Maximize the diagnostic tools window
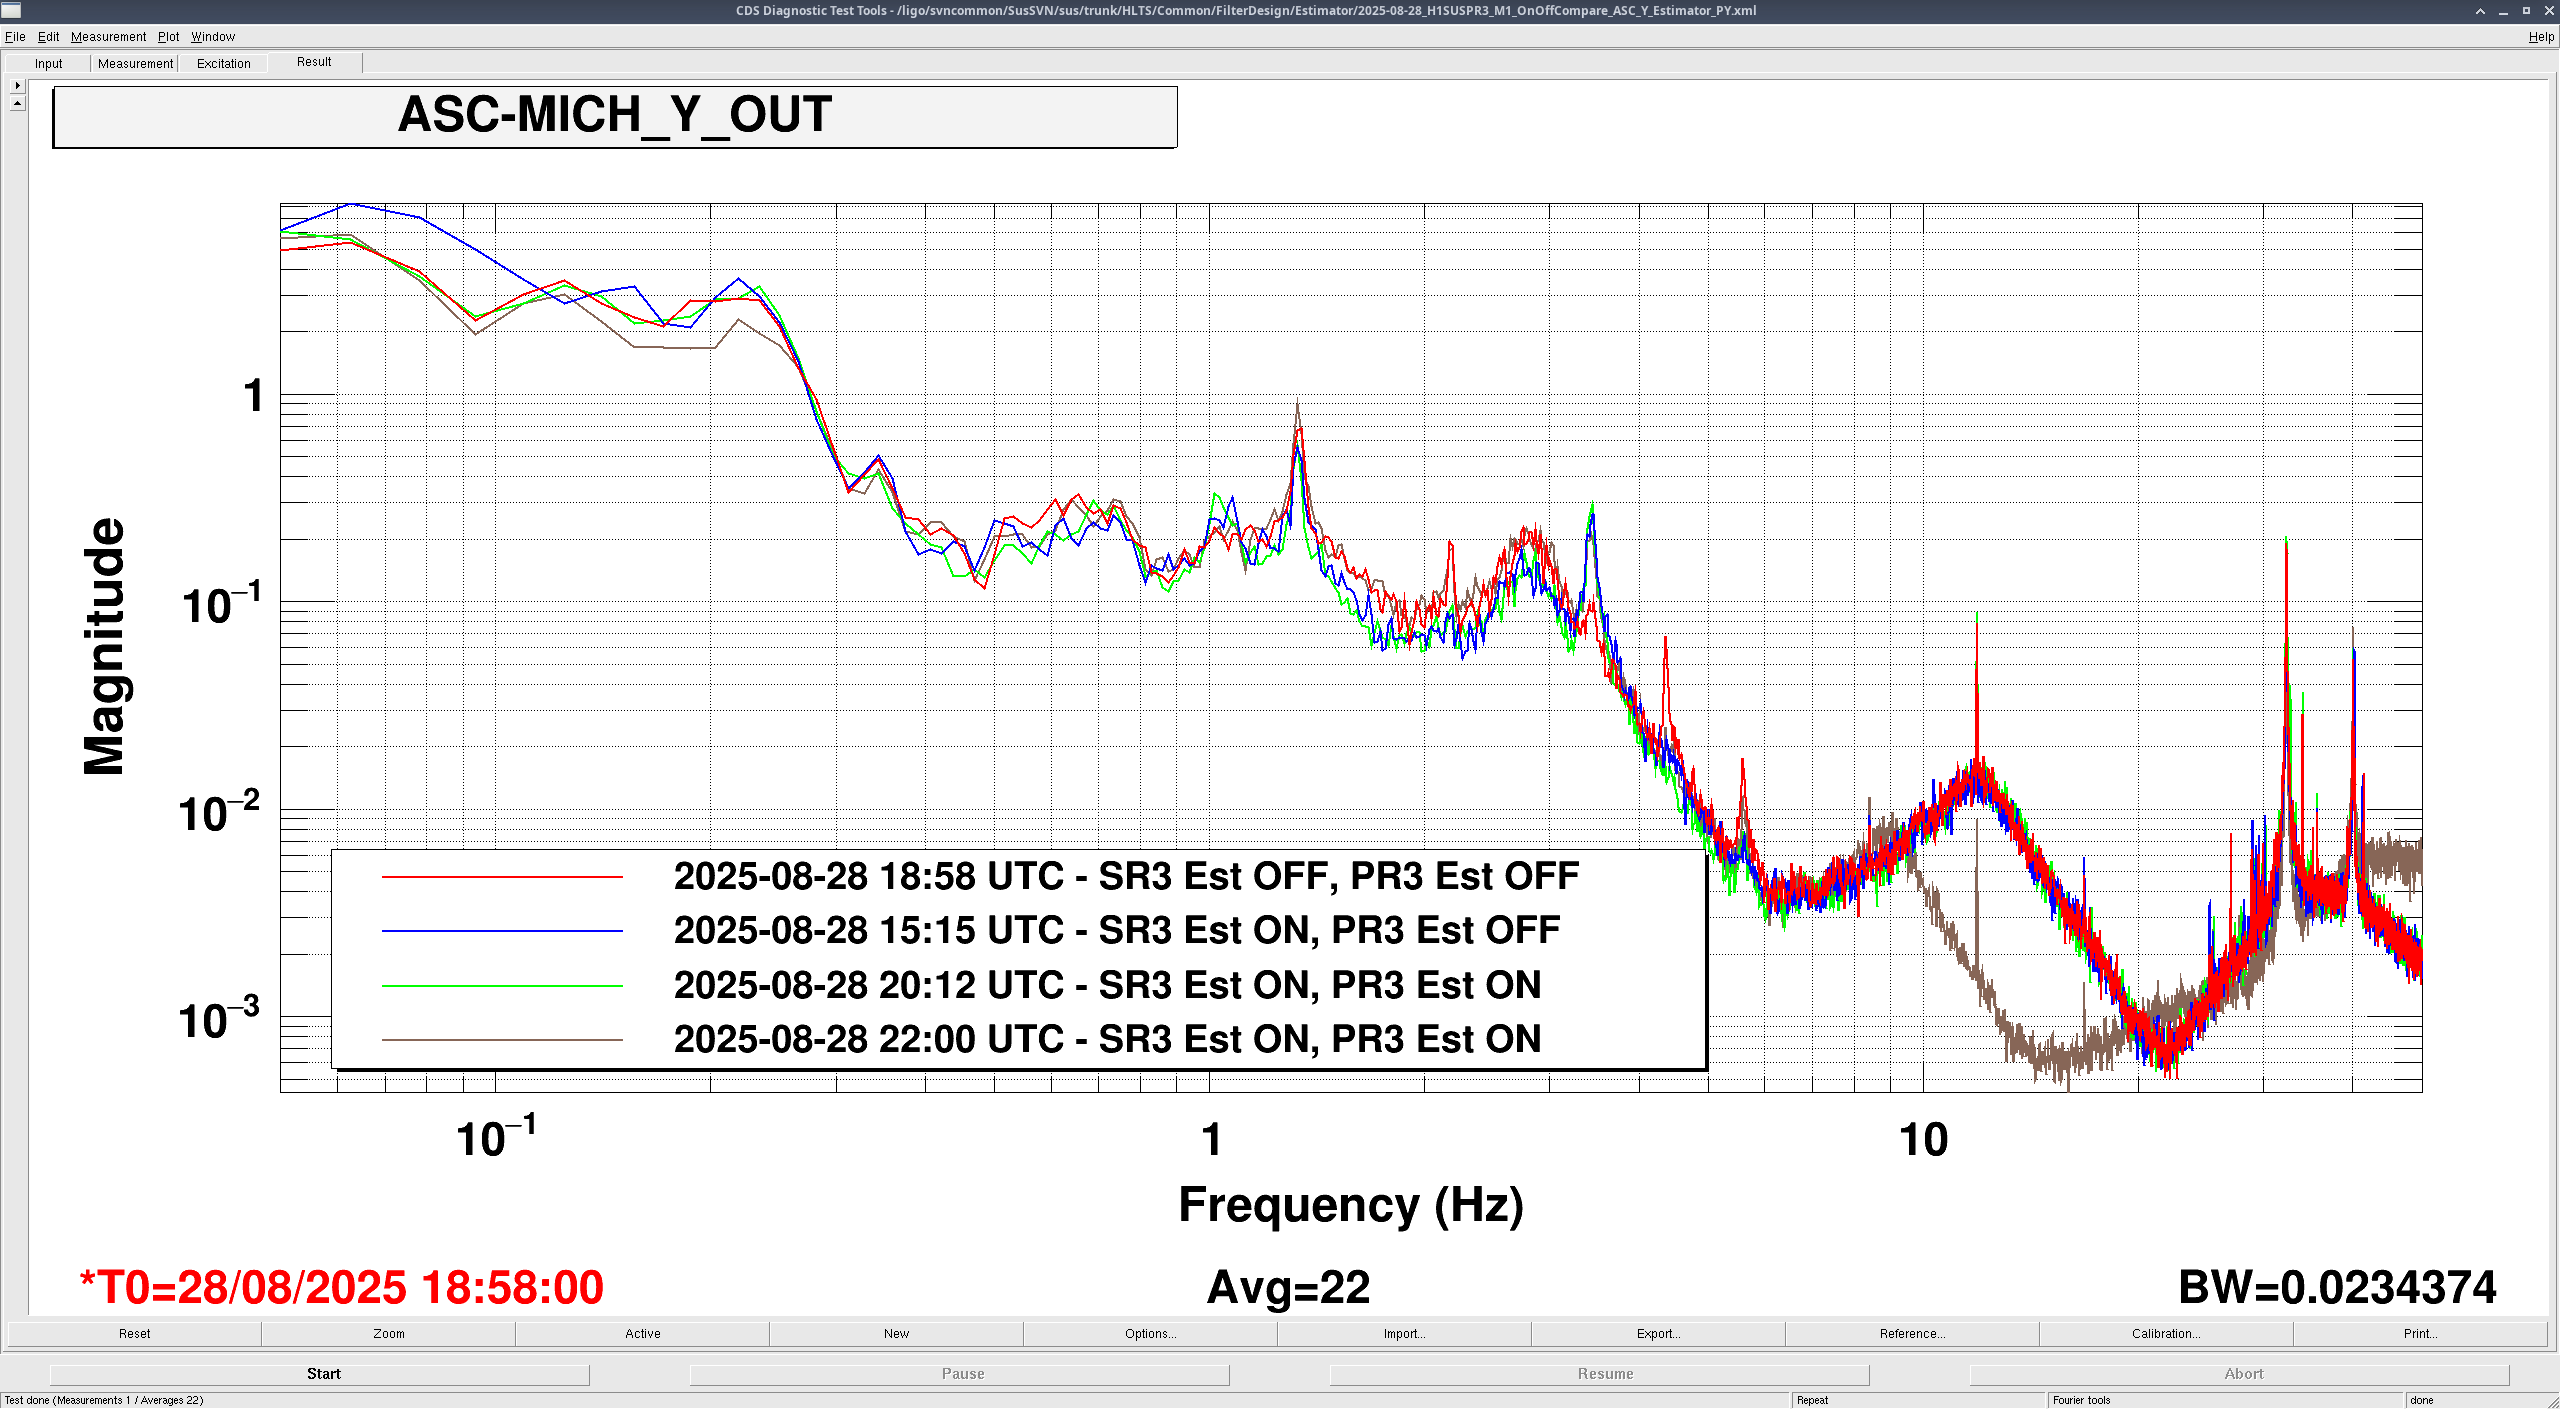 click(x=2526, y=11)
